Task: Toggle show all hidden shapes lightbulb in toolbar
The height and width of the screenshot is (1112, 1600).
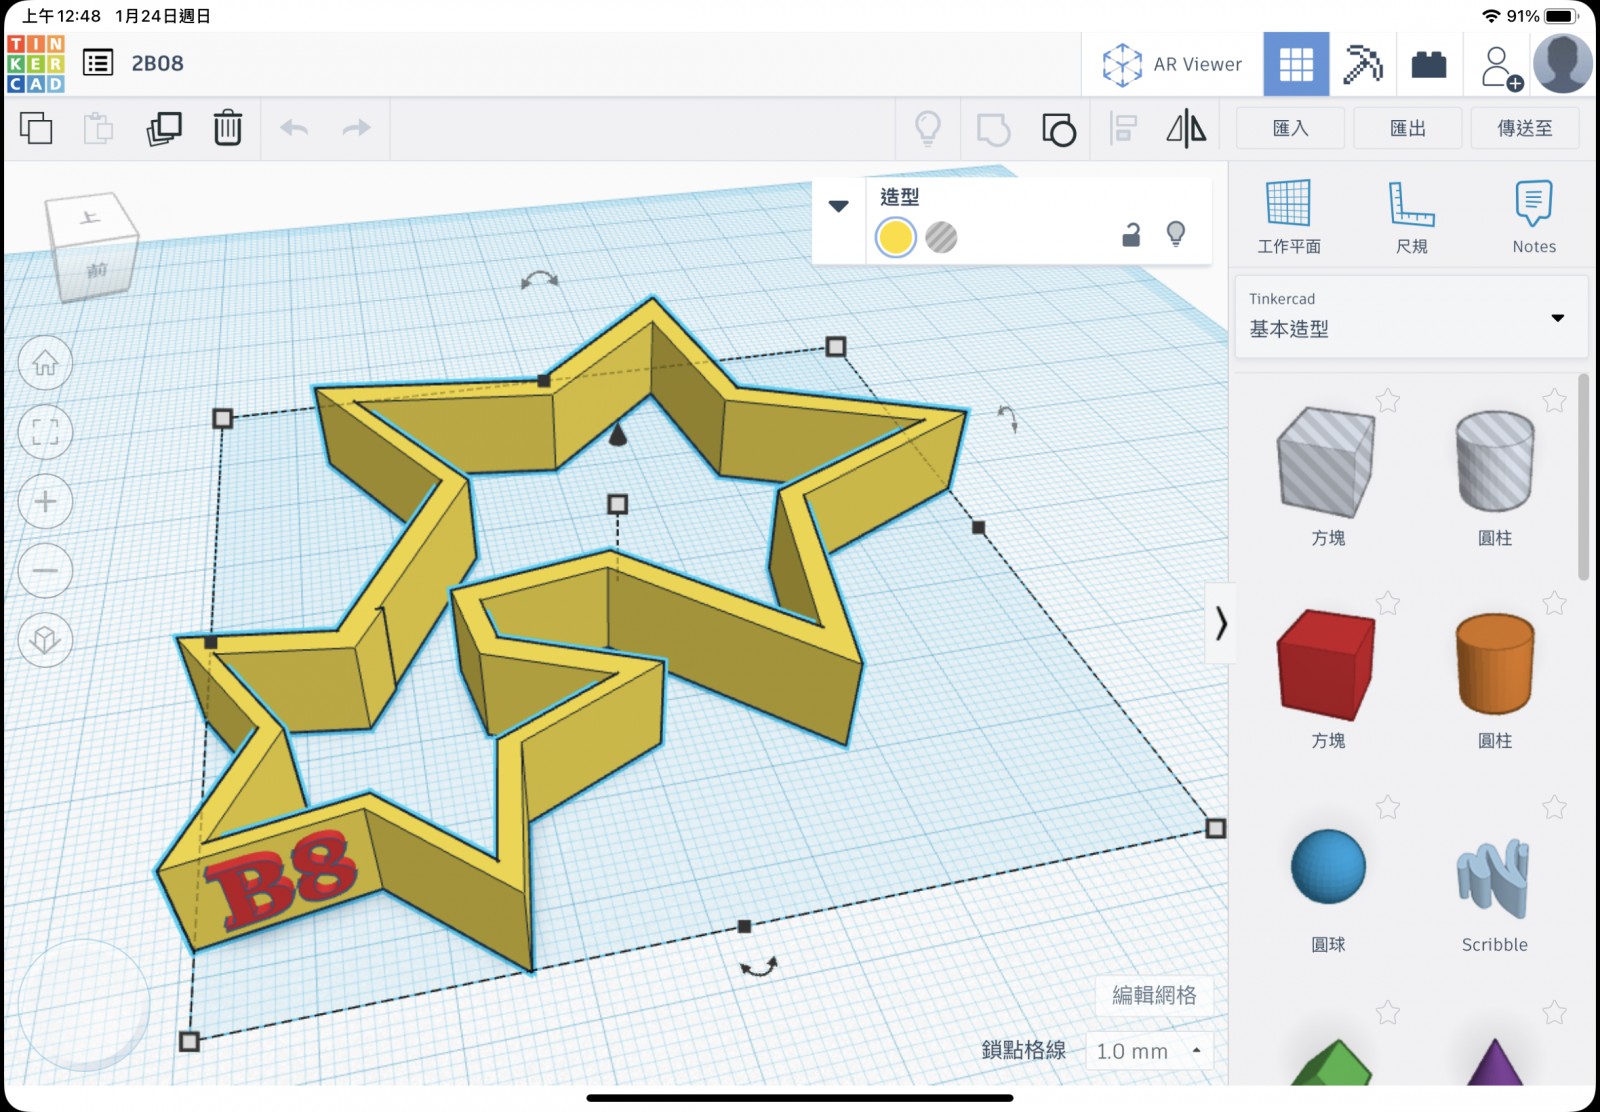Action: [x=928, y=129]
